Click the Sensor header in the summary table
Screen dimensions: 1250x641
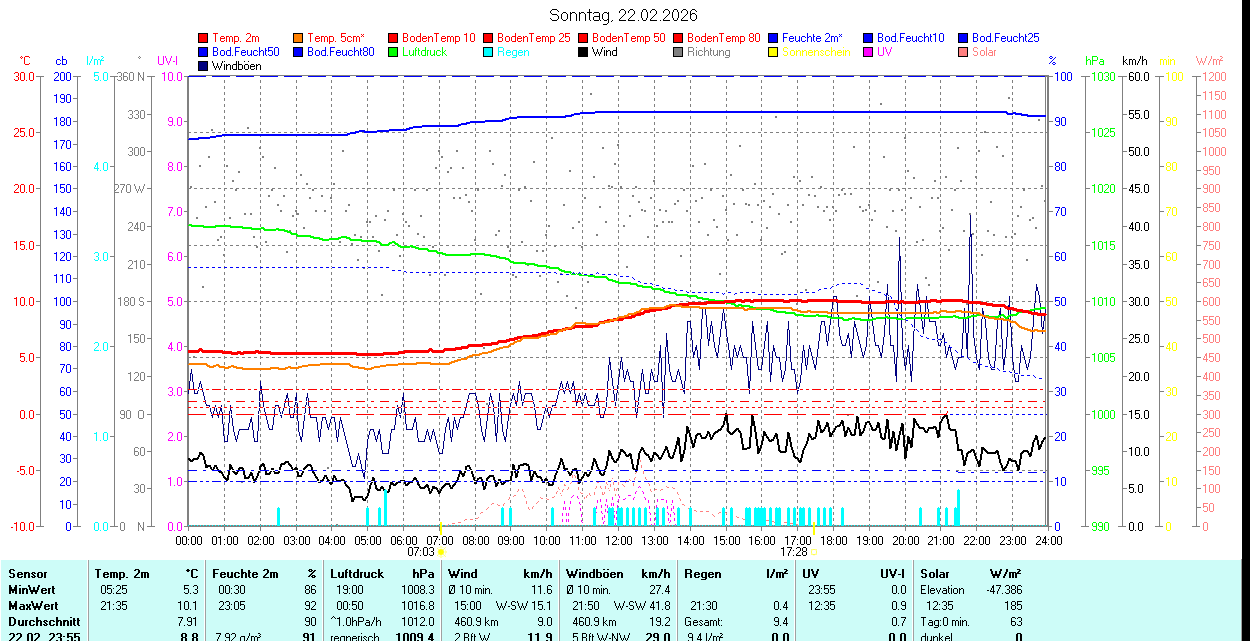click(28, 574)
